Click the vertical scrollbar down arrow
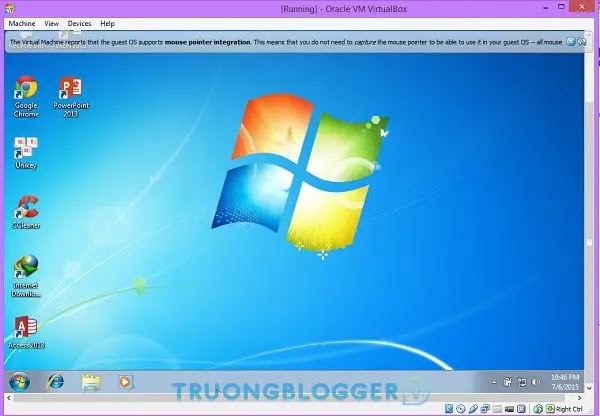Viewport: 600px width, 416px height. (x=590, y=388)
